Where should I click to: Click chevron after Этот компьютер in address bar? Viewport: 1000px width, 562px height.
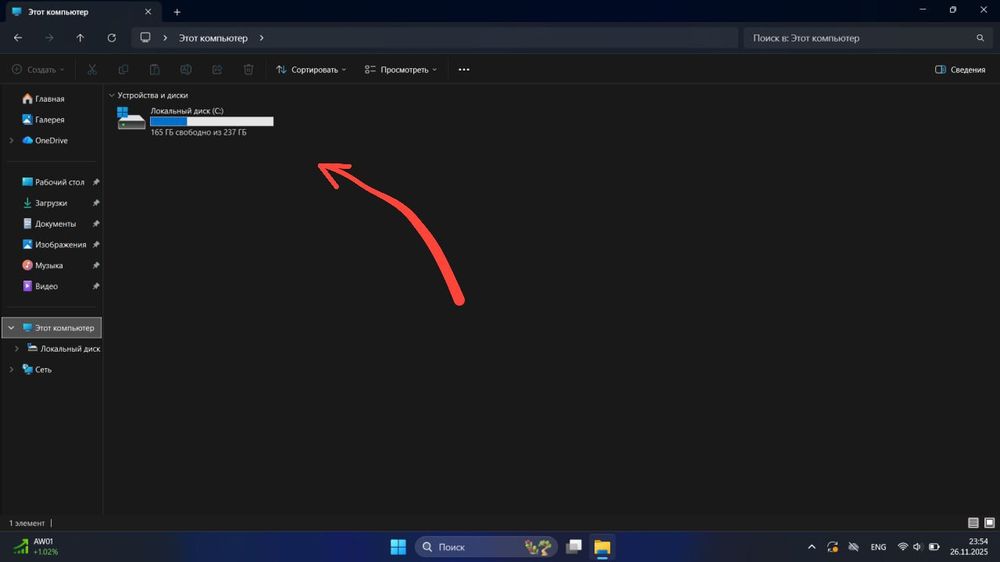coord(261,38)
